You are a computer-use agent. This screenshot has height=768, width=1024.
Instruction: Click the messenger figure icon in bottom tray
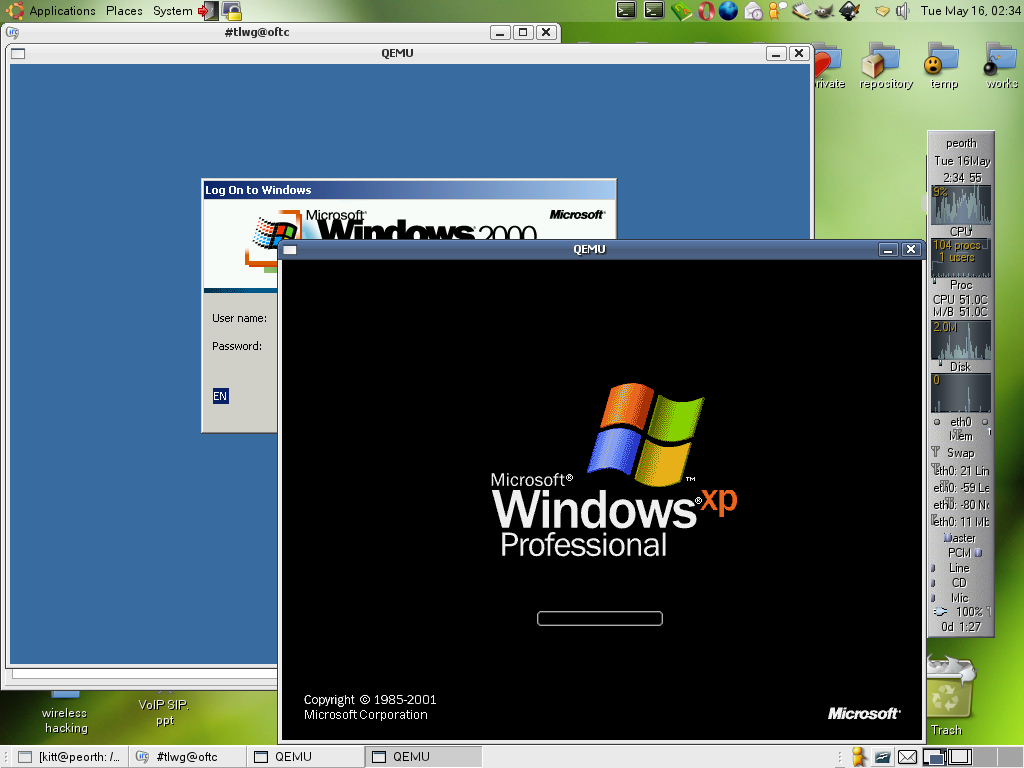click(859, 756)
